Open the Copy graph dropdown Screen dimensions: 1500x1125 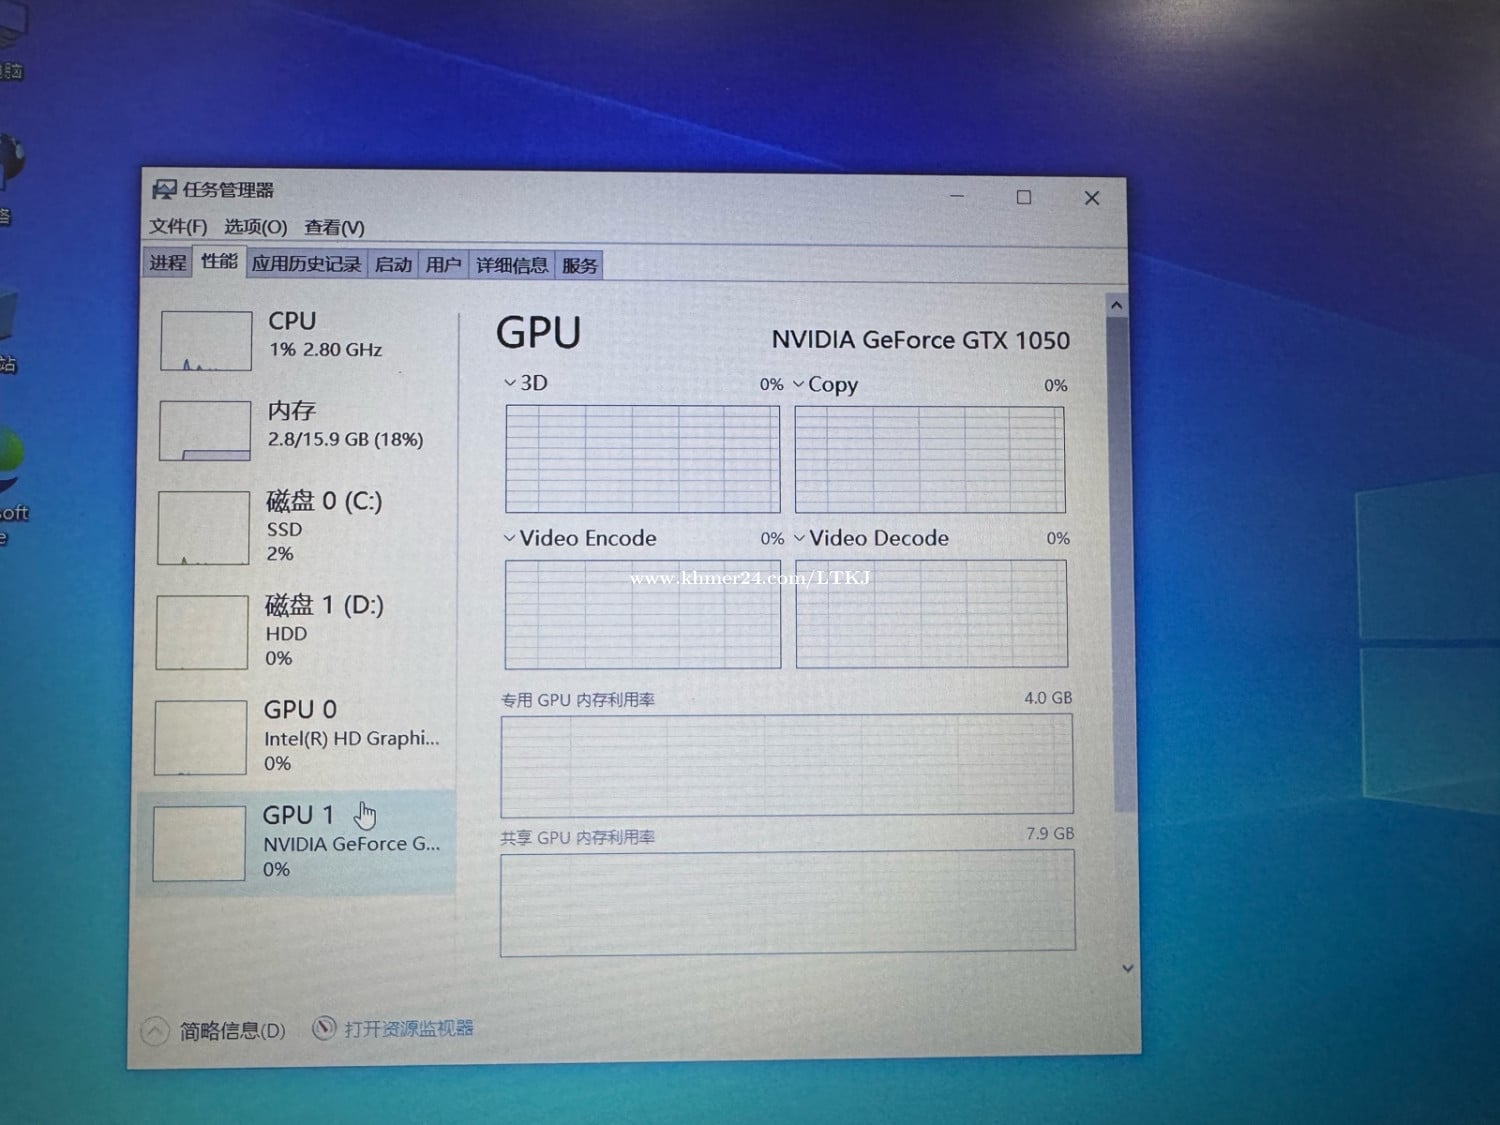(798, 384)
